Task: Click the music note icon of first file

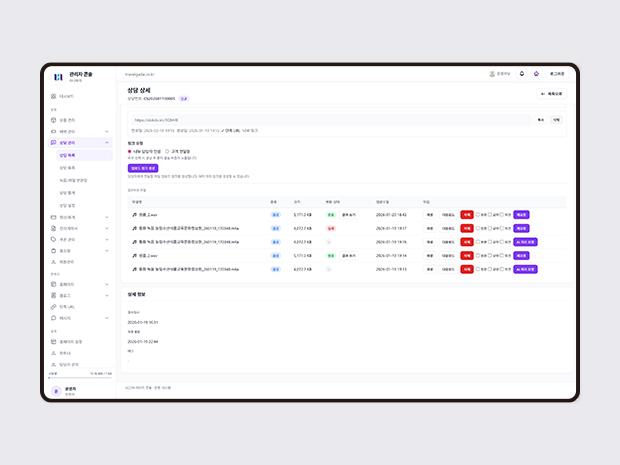Action: pyautogui.click(x=134, y=214)
